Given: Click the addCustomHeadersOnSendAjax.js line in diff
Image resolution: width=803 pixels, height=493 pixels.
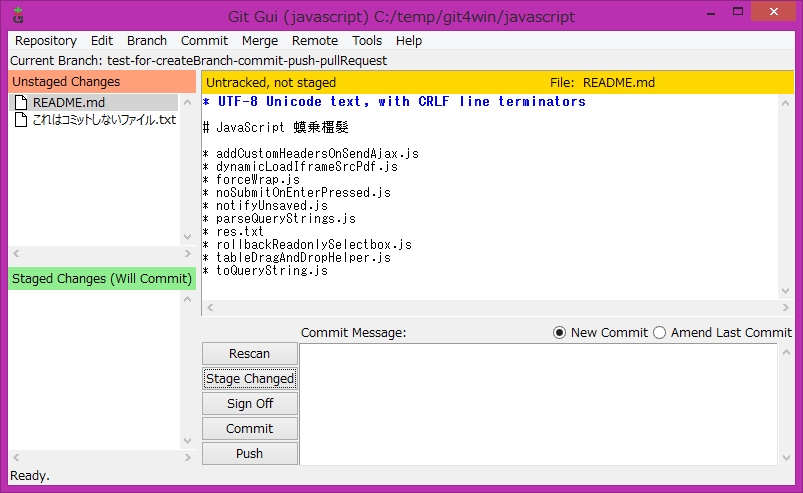Looking at the screenshot, I should (x=311, y=154).
